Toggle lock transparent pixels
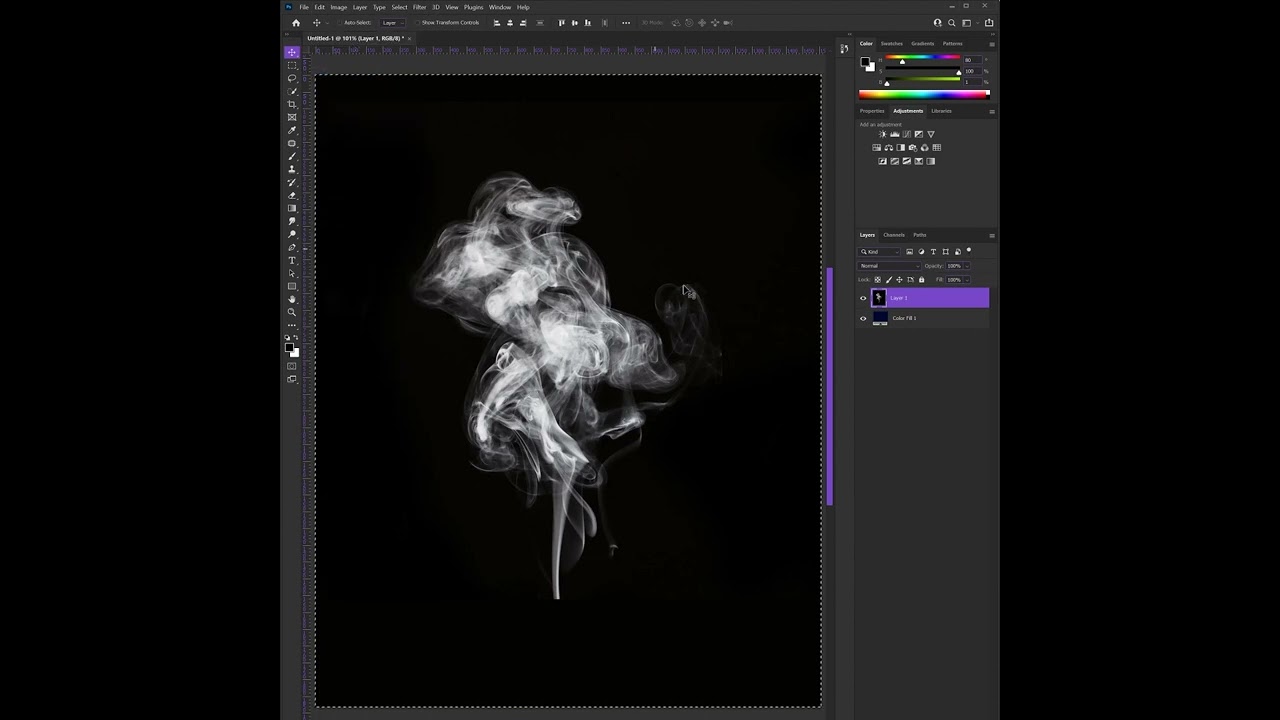Image resolution: width=1280 pixels, height=720 pixels. pos(877,280)
